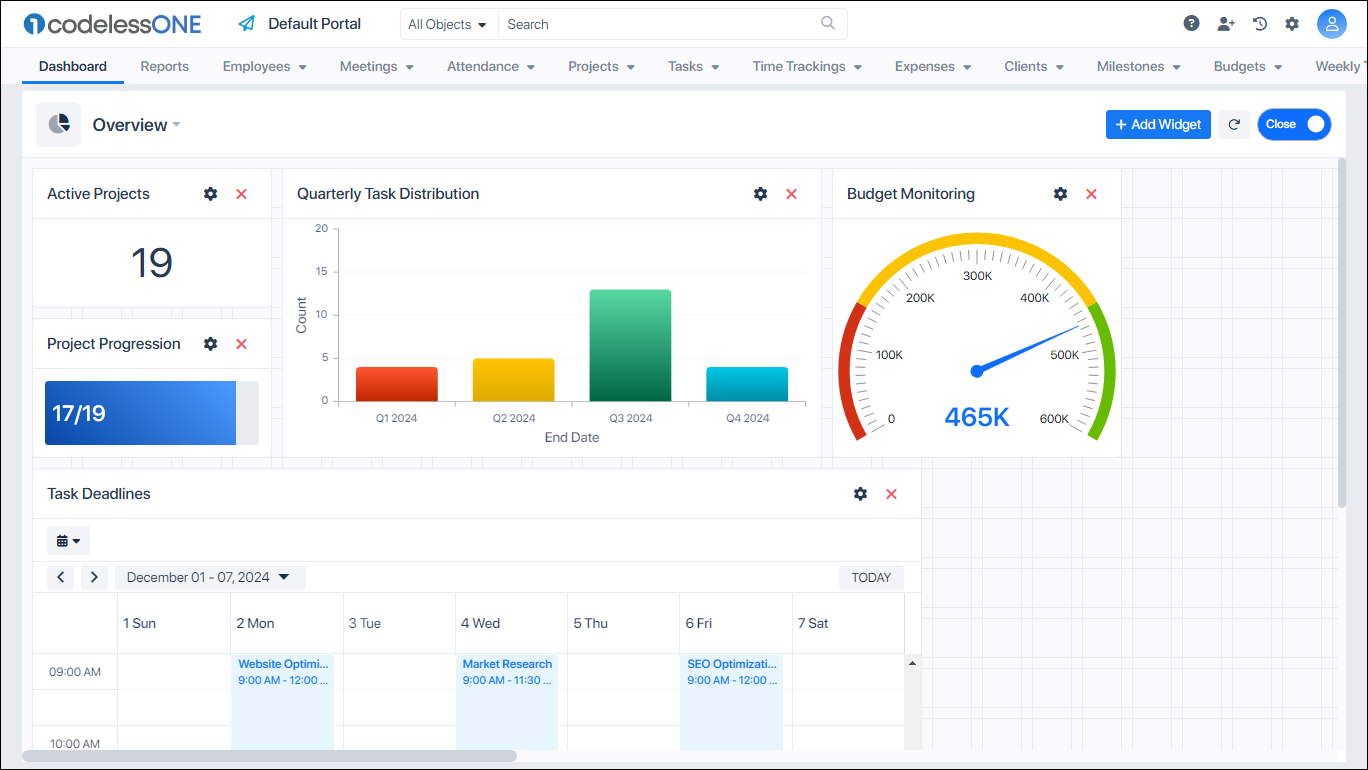The width and height of the screenshot is (1368, 770).
Task: Click the invite user icon near the avatar
Action: 1225,22
